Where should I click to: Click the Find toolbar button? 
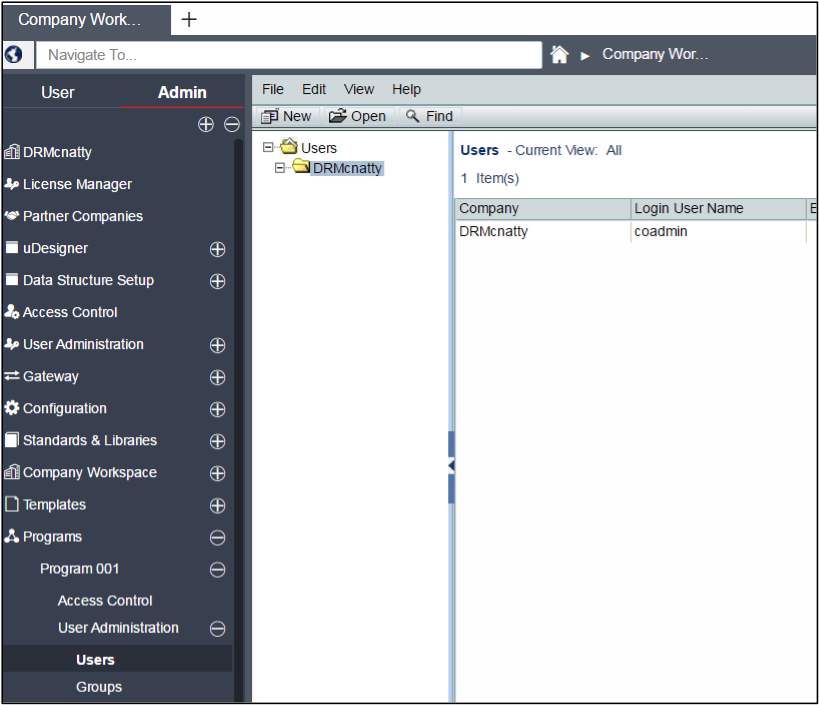coord(430,116)
